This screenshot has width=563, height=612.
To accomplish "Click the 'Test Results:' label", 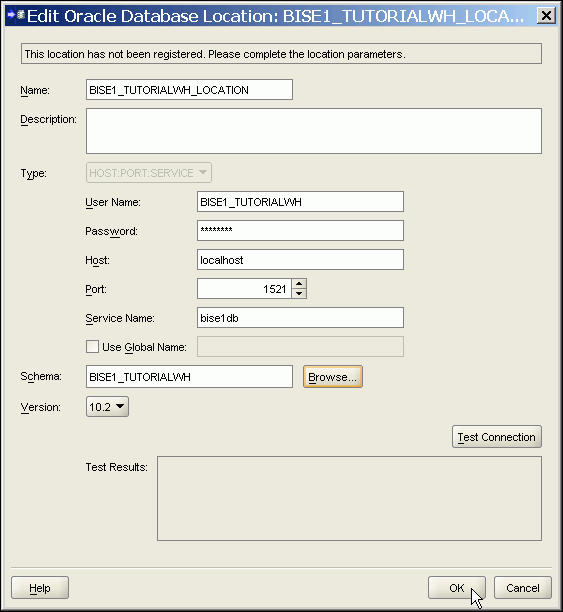I will click(x=116, y=467).
